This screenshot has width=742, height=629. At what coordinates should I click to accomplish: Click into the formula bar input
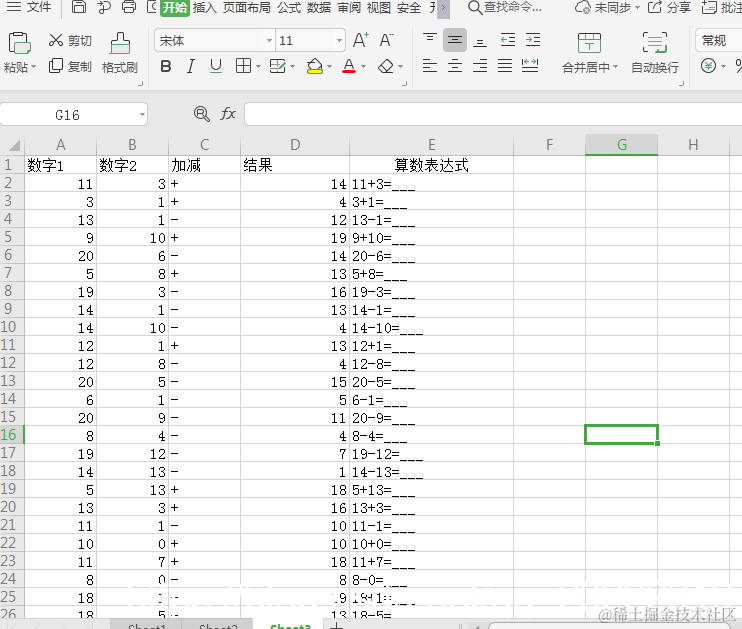(493, 115)
